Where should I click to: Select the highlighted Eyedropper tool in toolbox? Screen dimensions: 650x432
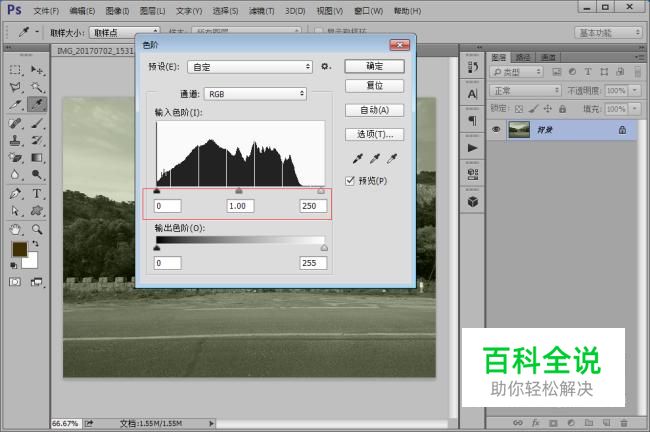click(37, 104)
